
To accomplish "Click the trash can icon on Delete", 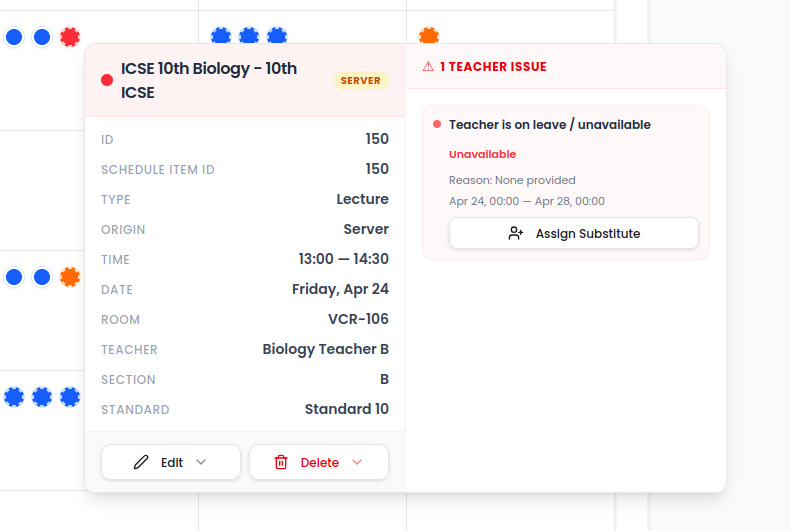I will (x=281, y=462).
